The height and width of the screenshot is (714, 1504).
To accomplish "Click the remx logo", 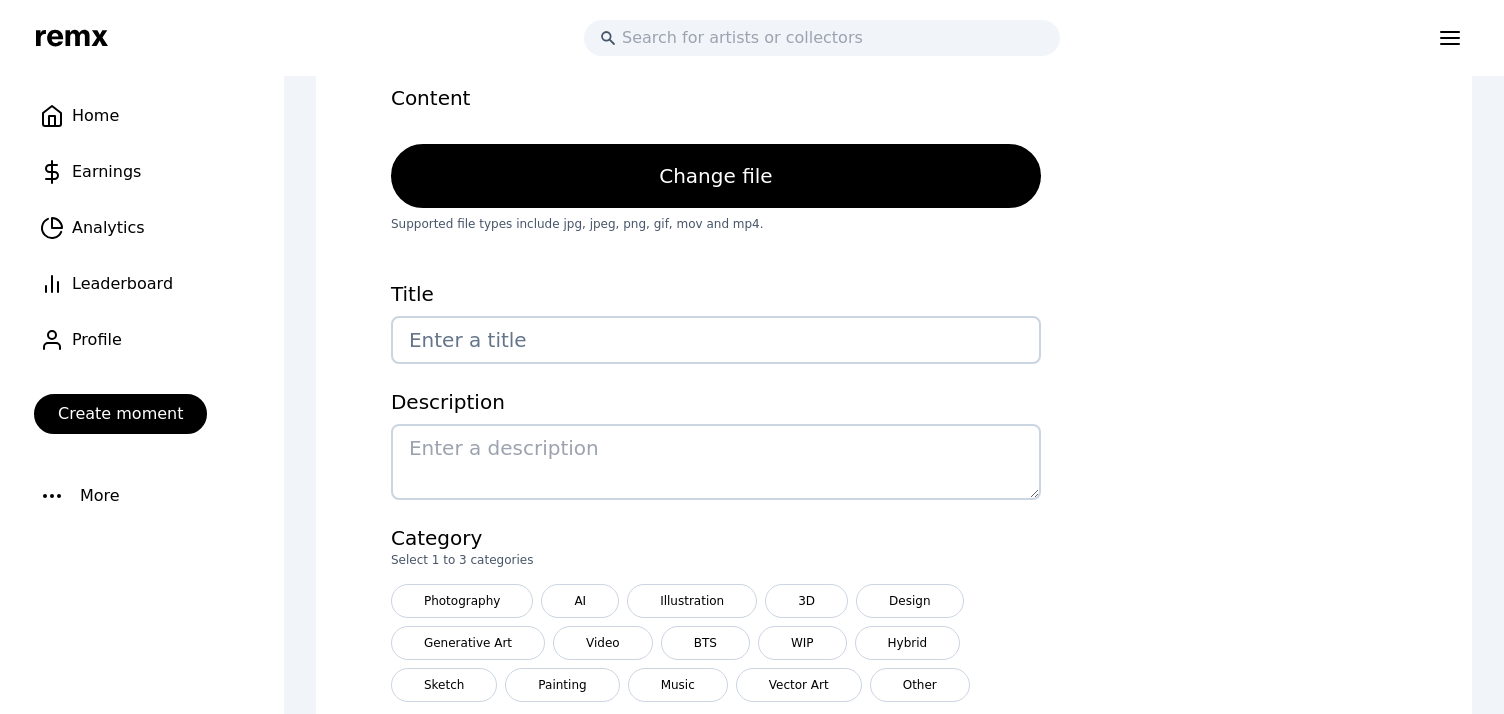I will pyautogui.click(x=72, y=37).
